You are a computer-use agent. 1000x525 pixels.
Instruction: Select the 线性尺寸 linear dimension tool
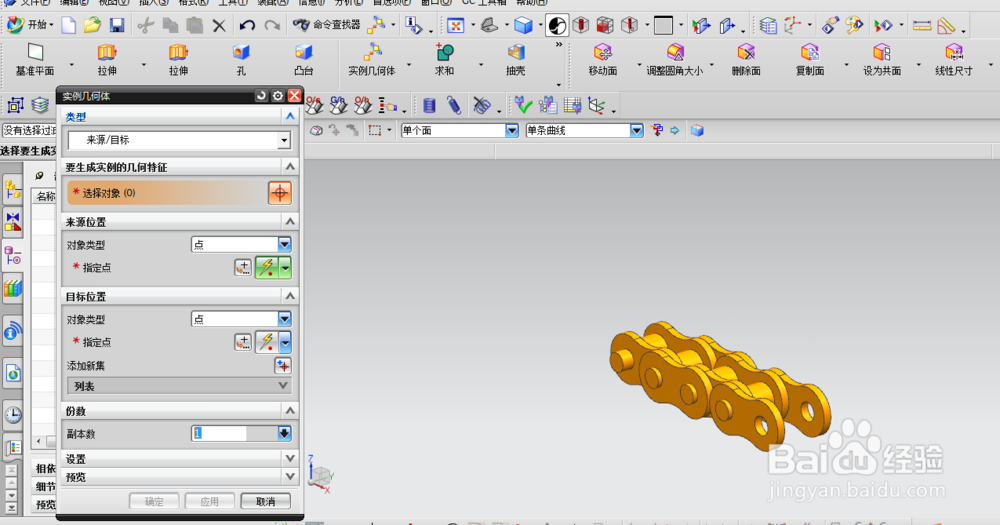point(954,60)
